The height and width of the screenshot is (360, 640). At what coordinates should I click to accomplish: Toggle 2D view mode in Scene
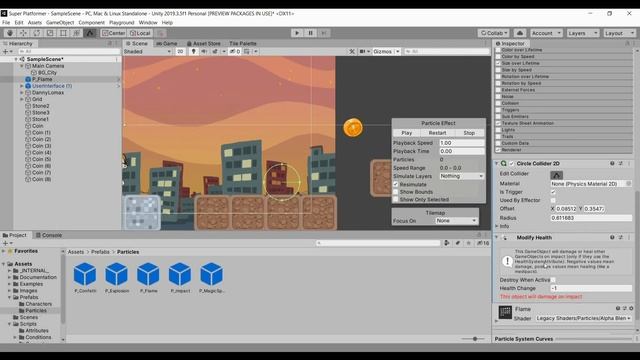[x=180, y=51]
